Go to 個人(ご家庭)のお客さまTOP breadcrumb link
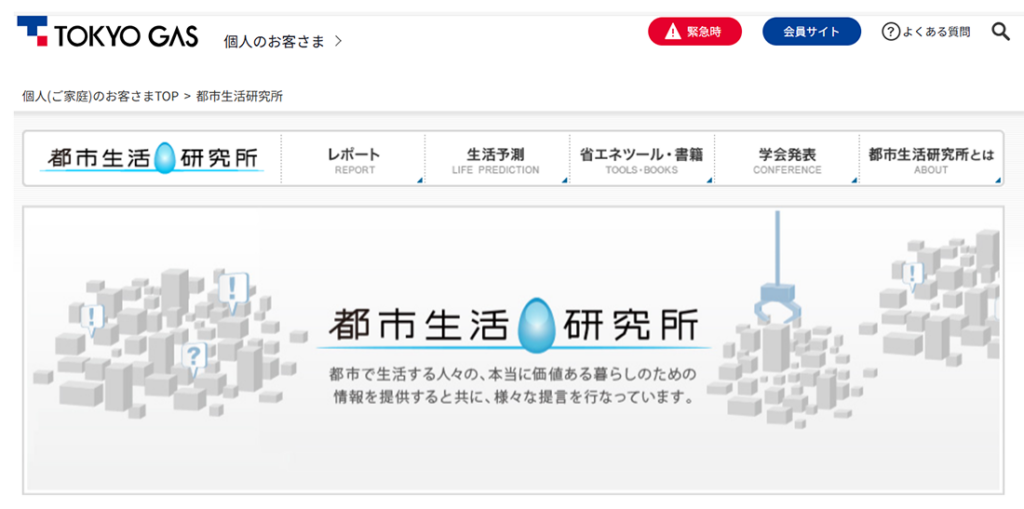This screenshot has width=1024, height=509. [100, 96]
